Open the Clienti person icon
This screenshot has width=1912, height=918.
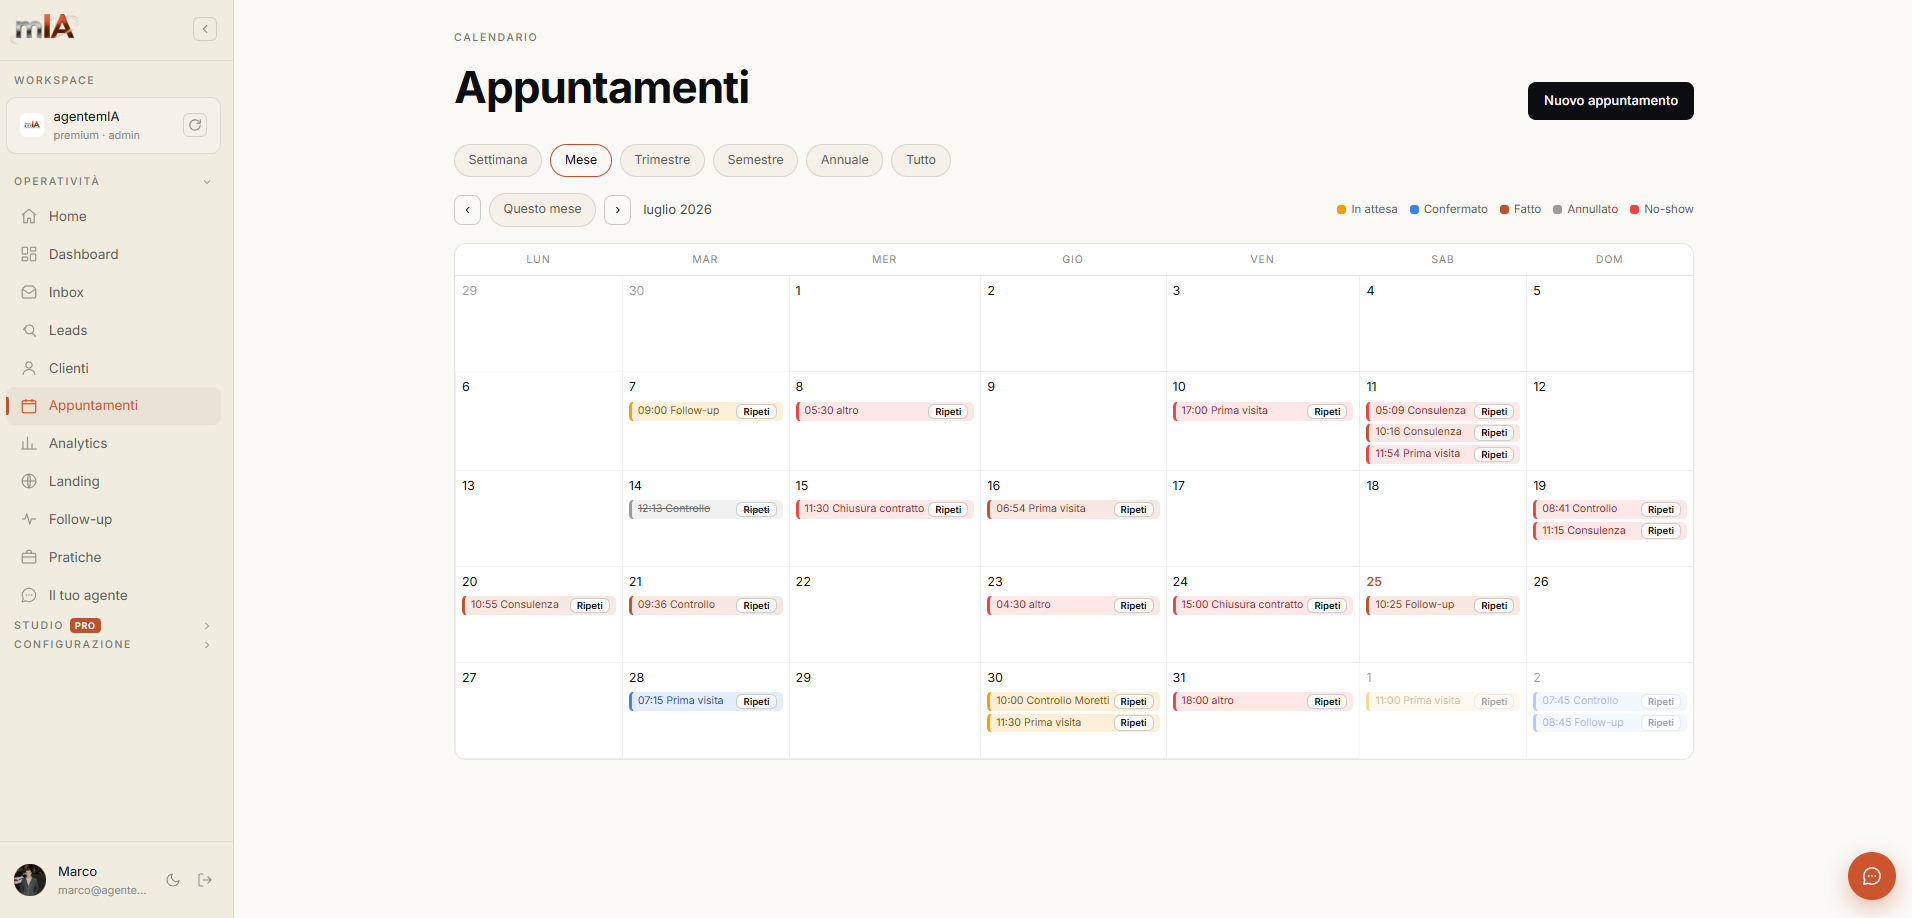point(29,368)
